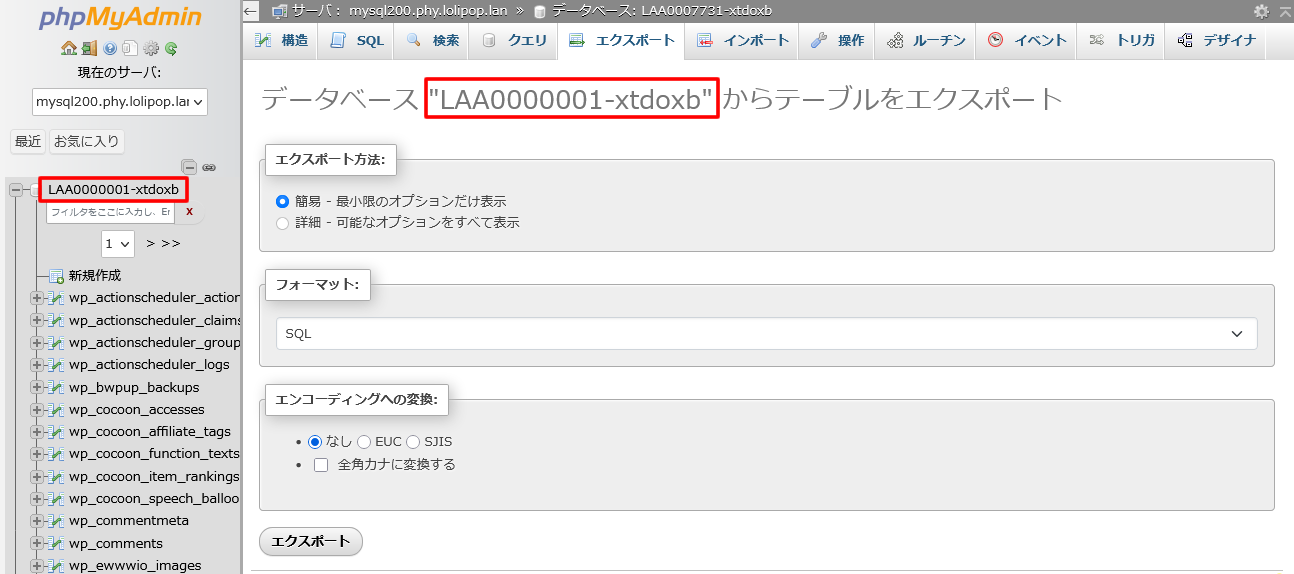Image resolution: width=1294 pixels, height=574 pixels.
Task: Click the green reload navigation panel icon
Action: tap(171, 48)
